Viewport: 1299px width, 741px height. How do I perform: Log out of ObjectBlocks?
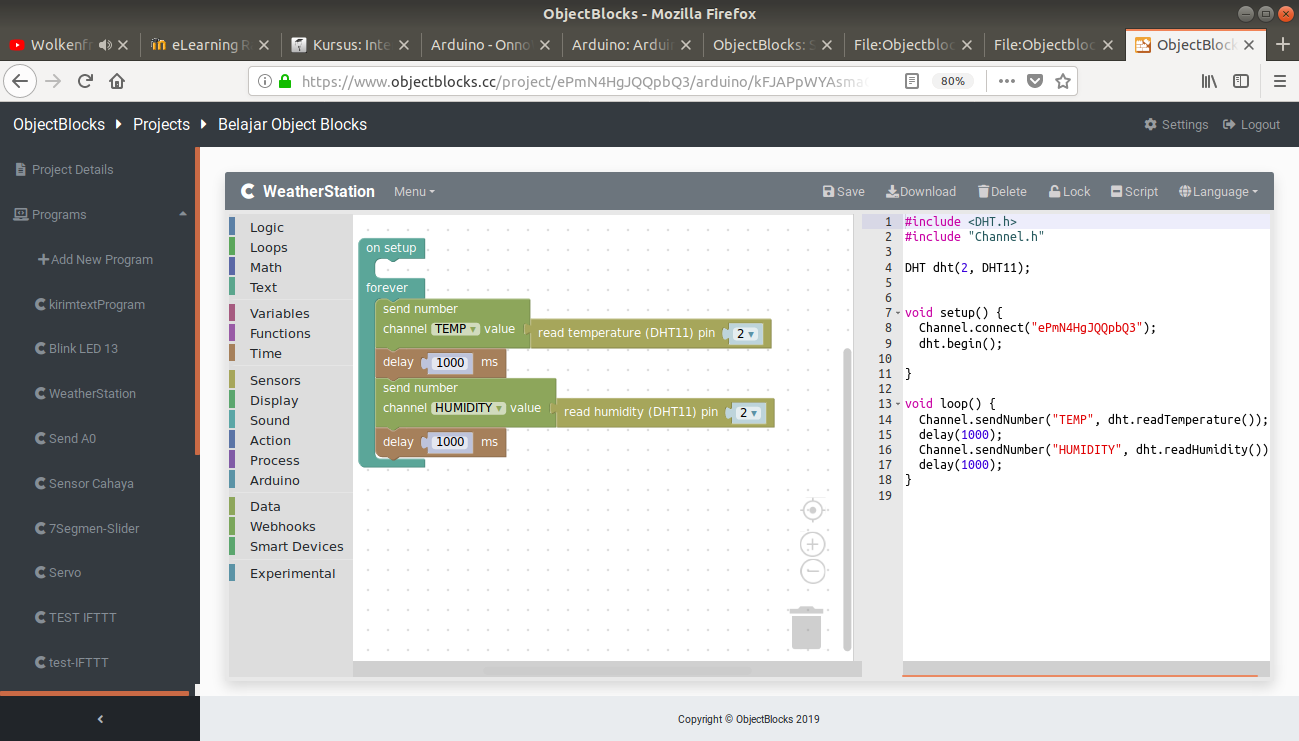click(x=1250, y=125)
